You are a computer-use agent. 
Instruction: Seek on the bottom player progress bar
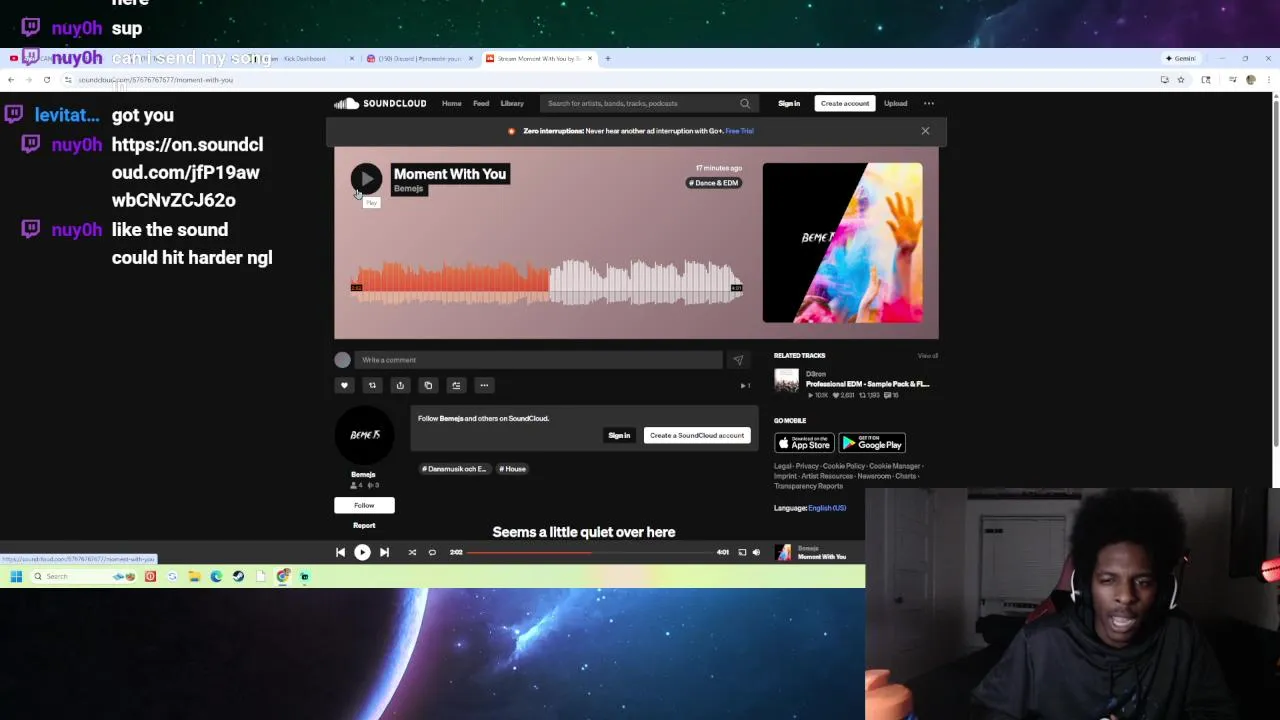tap(590, 552)
